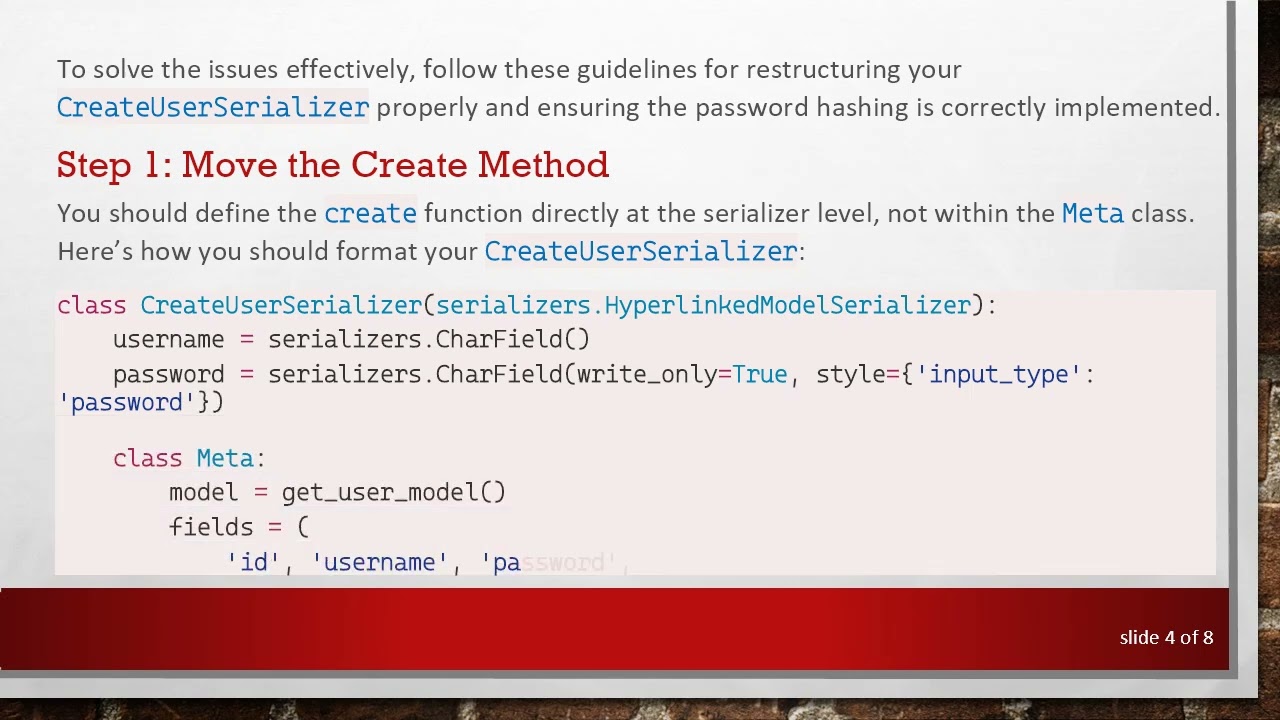Click the "'id'" entry in the fields tuple
1280x720 pixels.
pyautogui.click(x=253, y=562)
